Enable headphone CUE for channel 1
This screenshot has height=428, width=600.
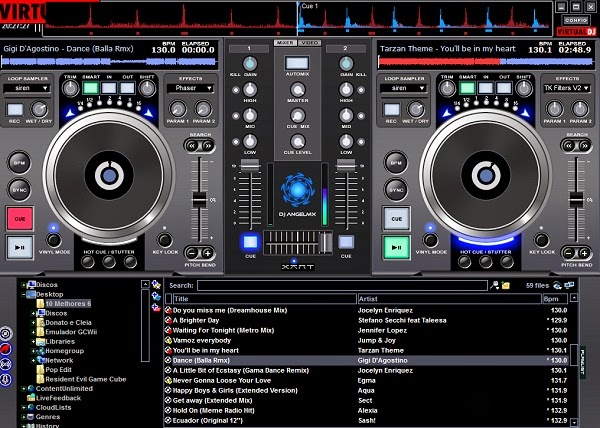click(x=250, y=242)
